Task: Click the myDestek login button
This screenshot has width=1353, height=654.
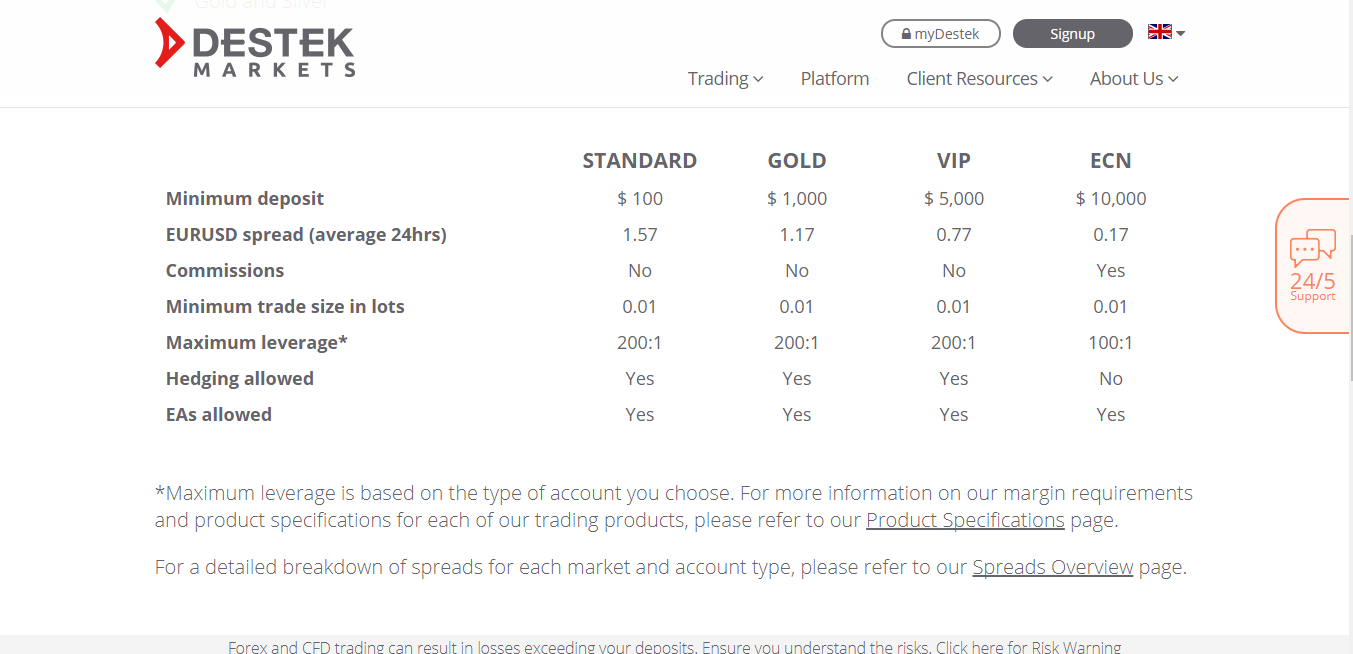Action: coord(940,33)
